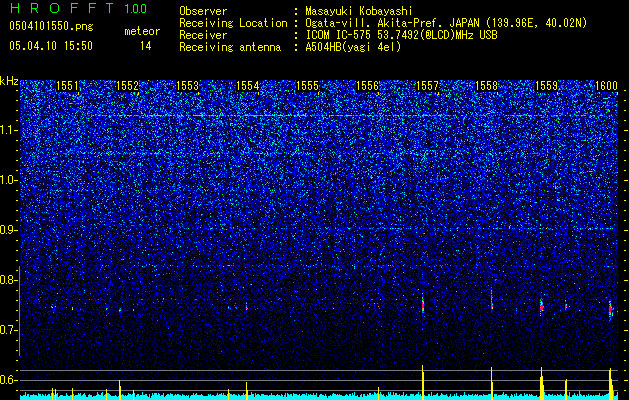629x400 pixels.
Task: Click the 1559 time axis label
Action: 547,85
